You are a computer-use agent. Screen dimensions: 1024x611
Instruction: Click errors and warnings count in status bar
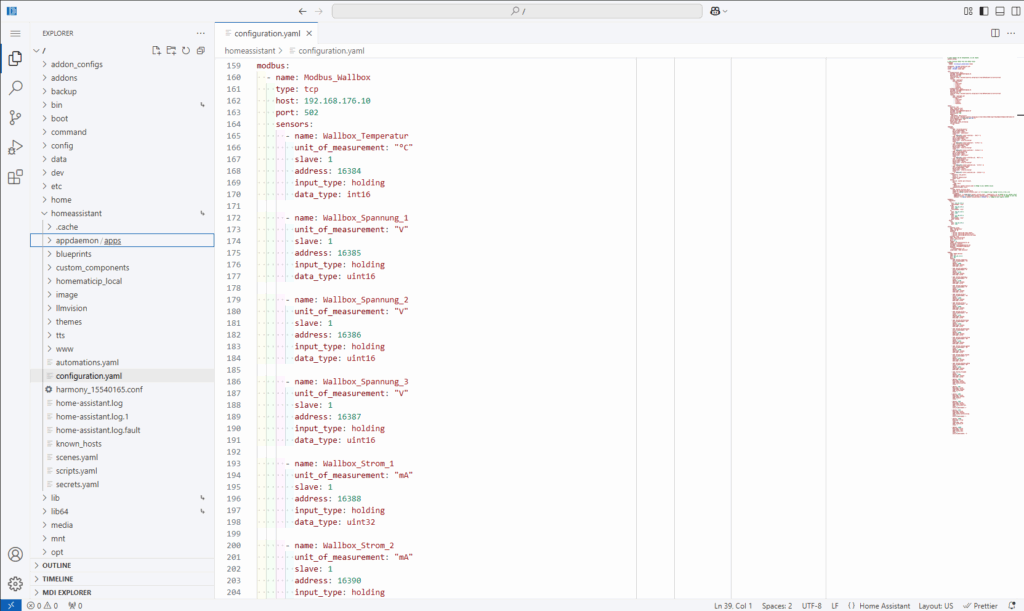[x=42, y=606]
